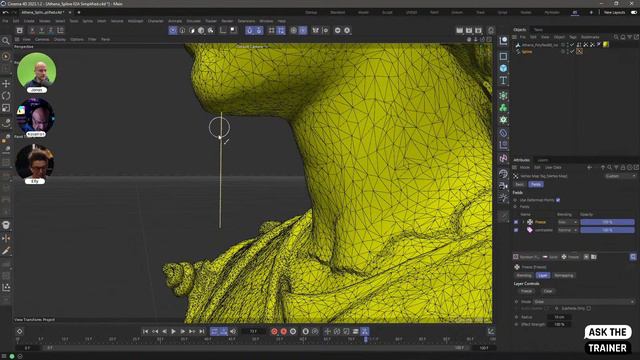Switch to the Objects tab

(x=520, y=30)
